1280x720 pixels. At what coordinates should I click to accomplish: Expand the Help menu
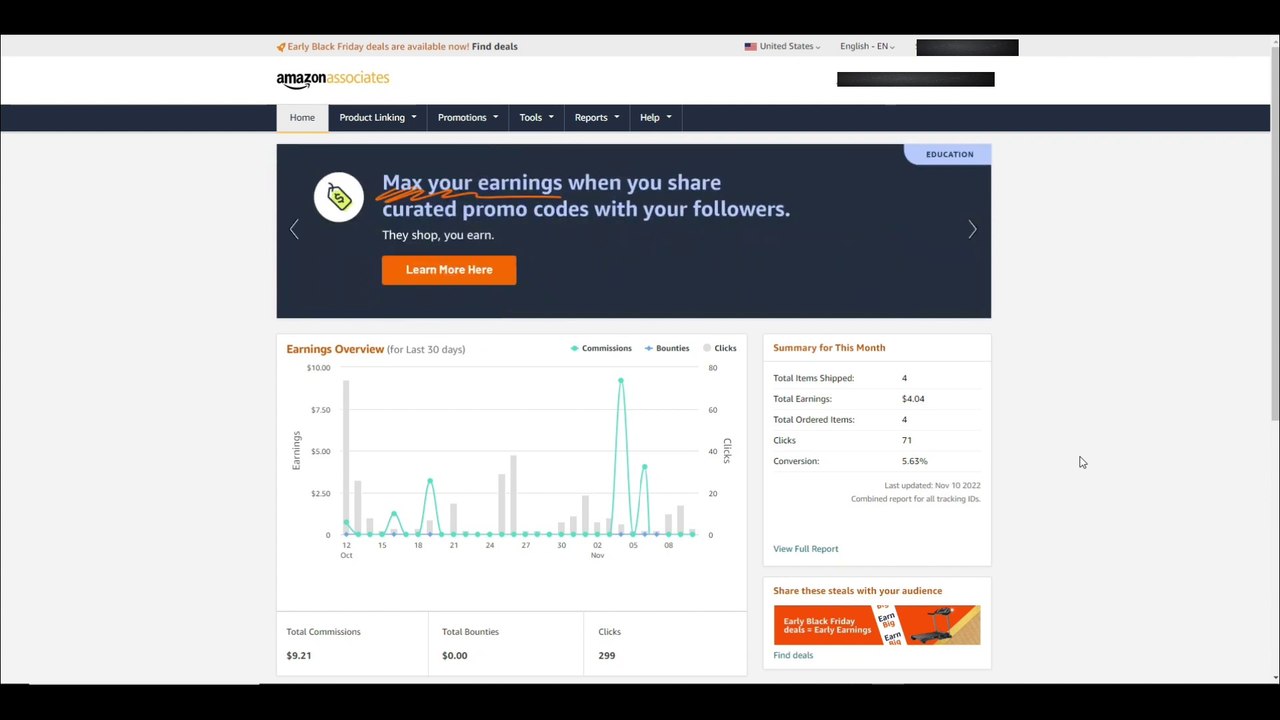tap(656, 118)
